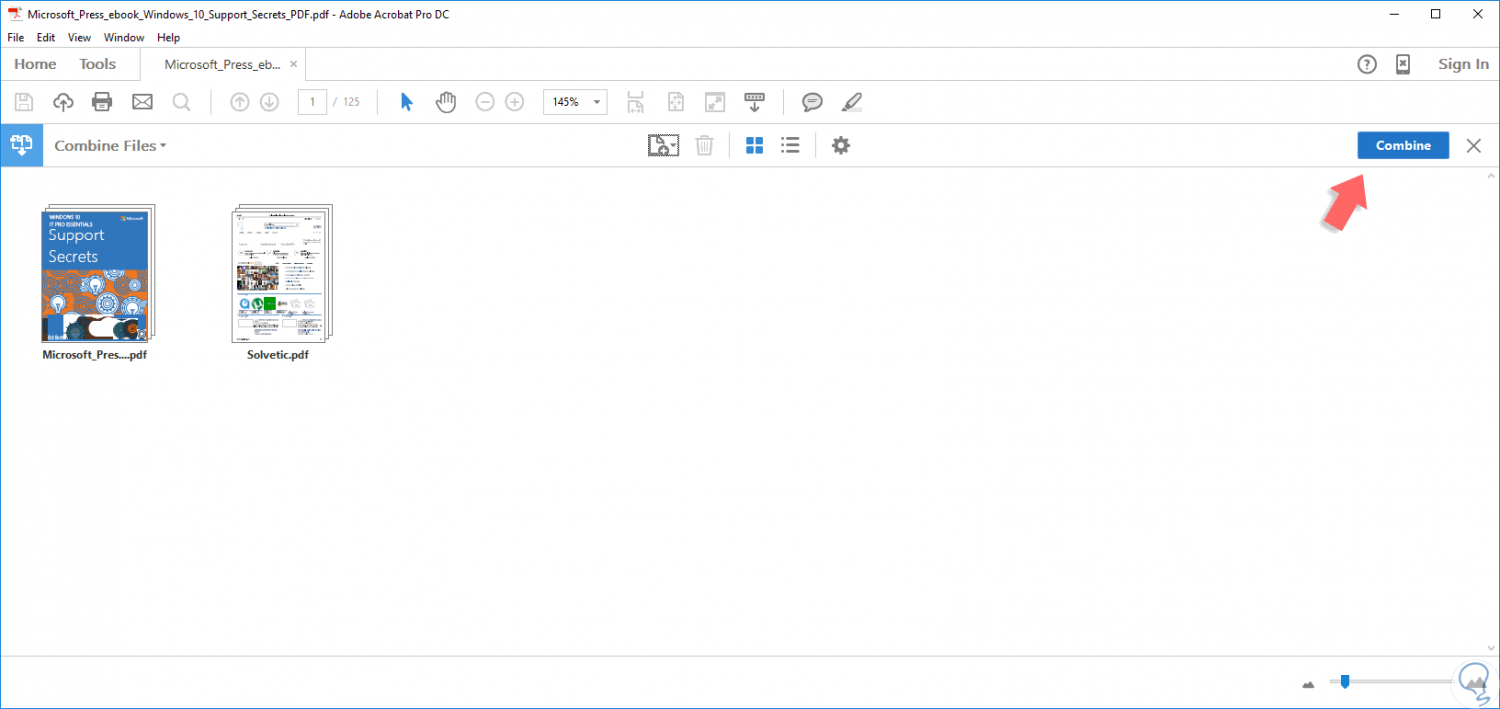Click the page number input field
Image resolution: width=1500 pixels, height=709 pixels.
[313, 102]
